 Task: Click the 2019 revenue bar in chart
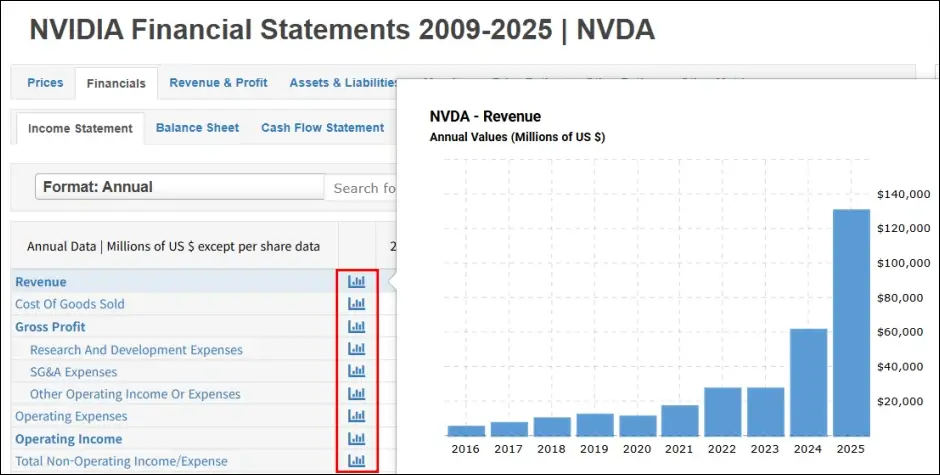click(595, 425)
